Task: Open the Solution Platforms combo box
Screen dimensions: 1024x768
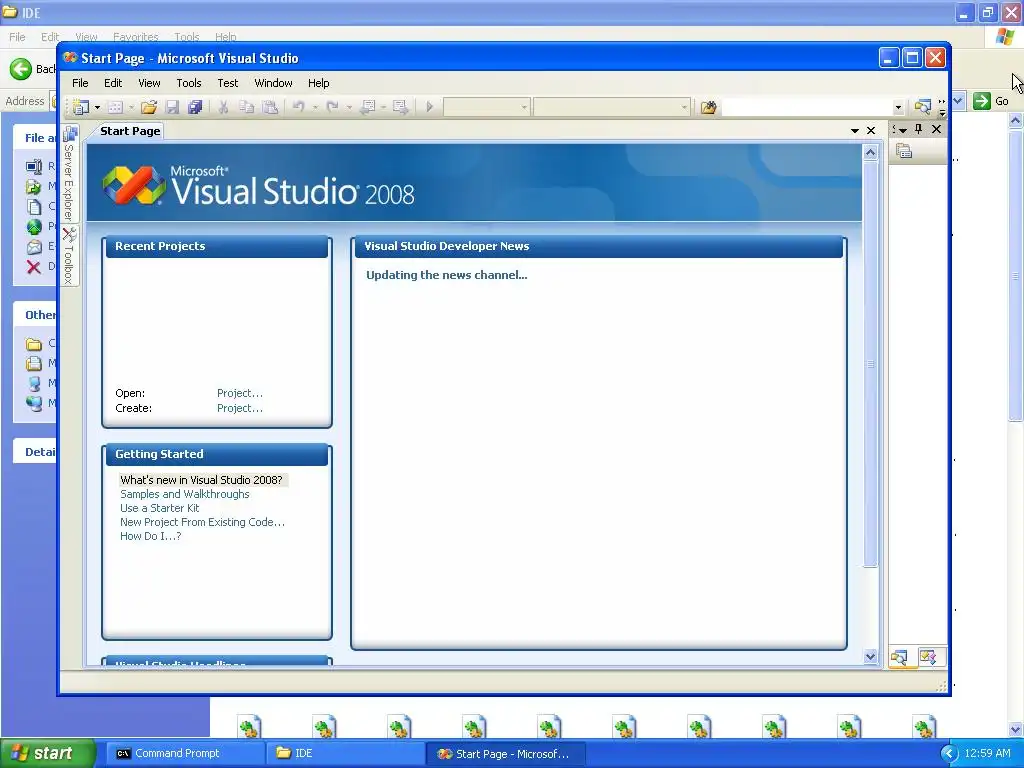Action: coord(612,107)
